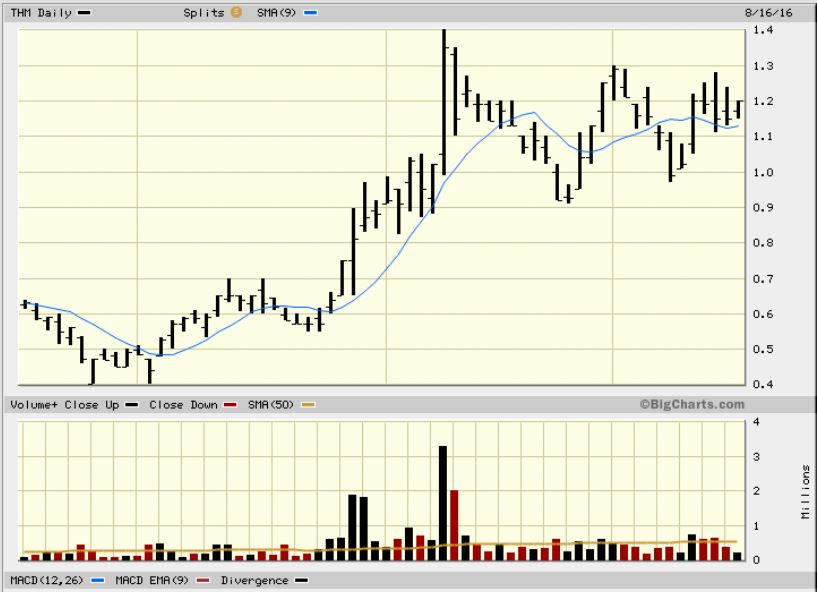Click the tallest black volume bar
The height and width of the screenshot is (592, 817).
pyautogui.click(x=443, y=503)
